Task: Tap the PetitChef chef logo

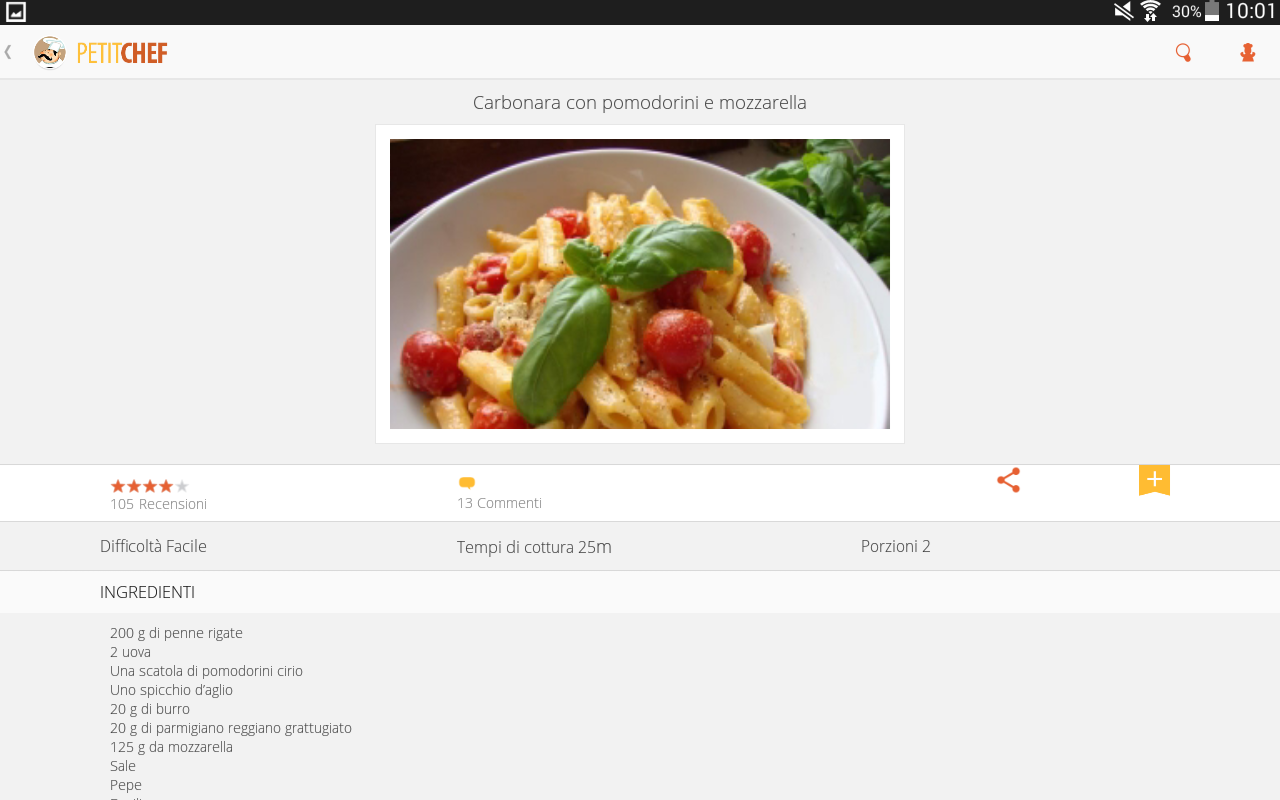Action: (x=50, y=52)
